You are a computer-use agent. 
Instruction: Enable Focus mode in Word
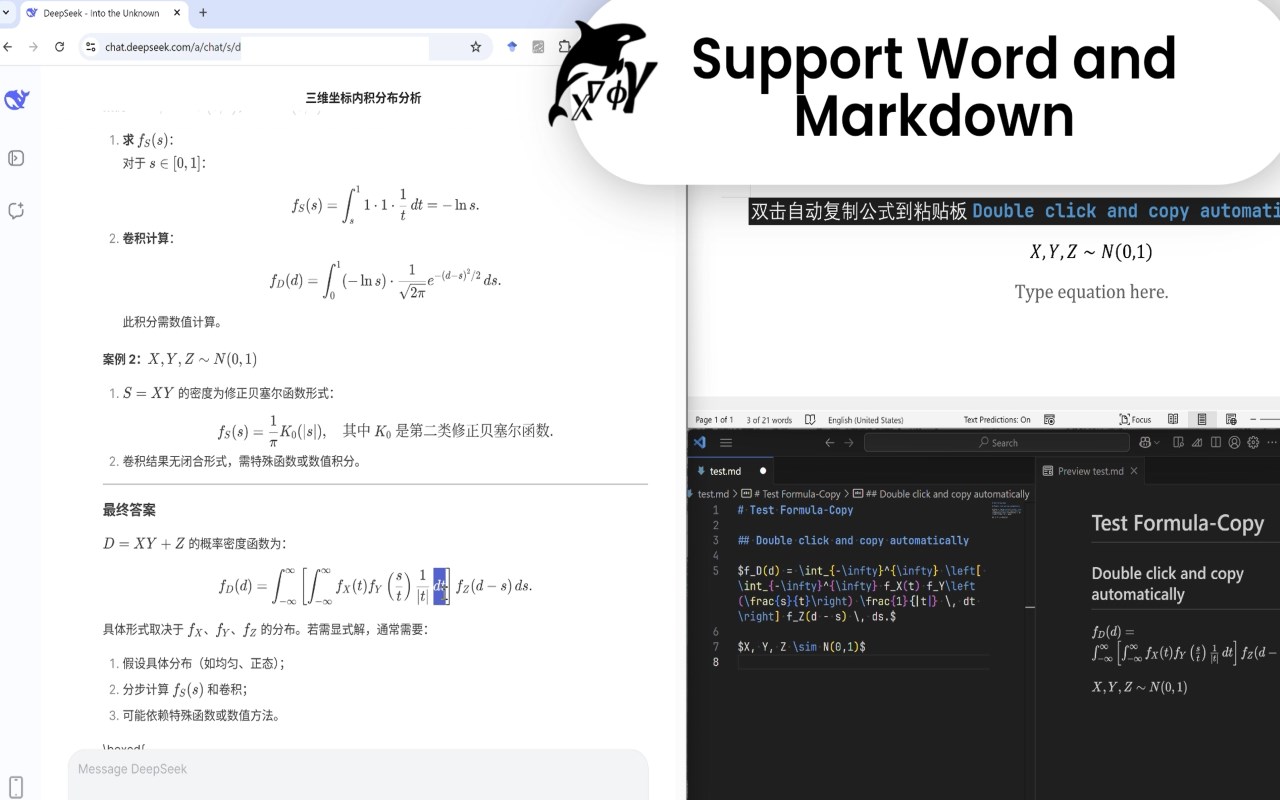(x=1135, y=420)
